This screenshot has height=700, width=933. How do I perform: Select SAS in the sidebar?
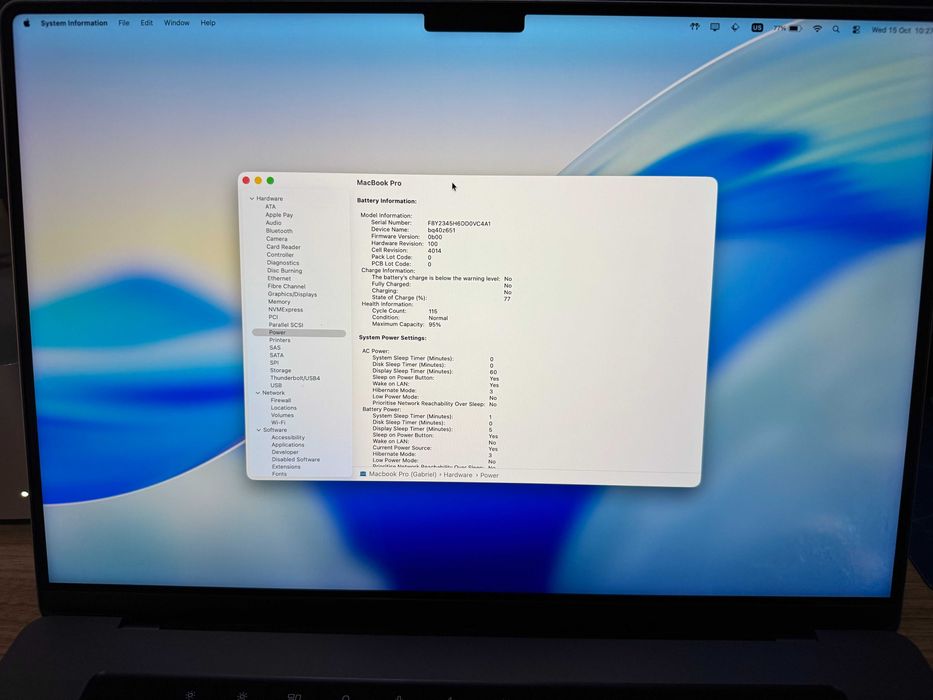click(275, 348)
